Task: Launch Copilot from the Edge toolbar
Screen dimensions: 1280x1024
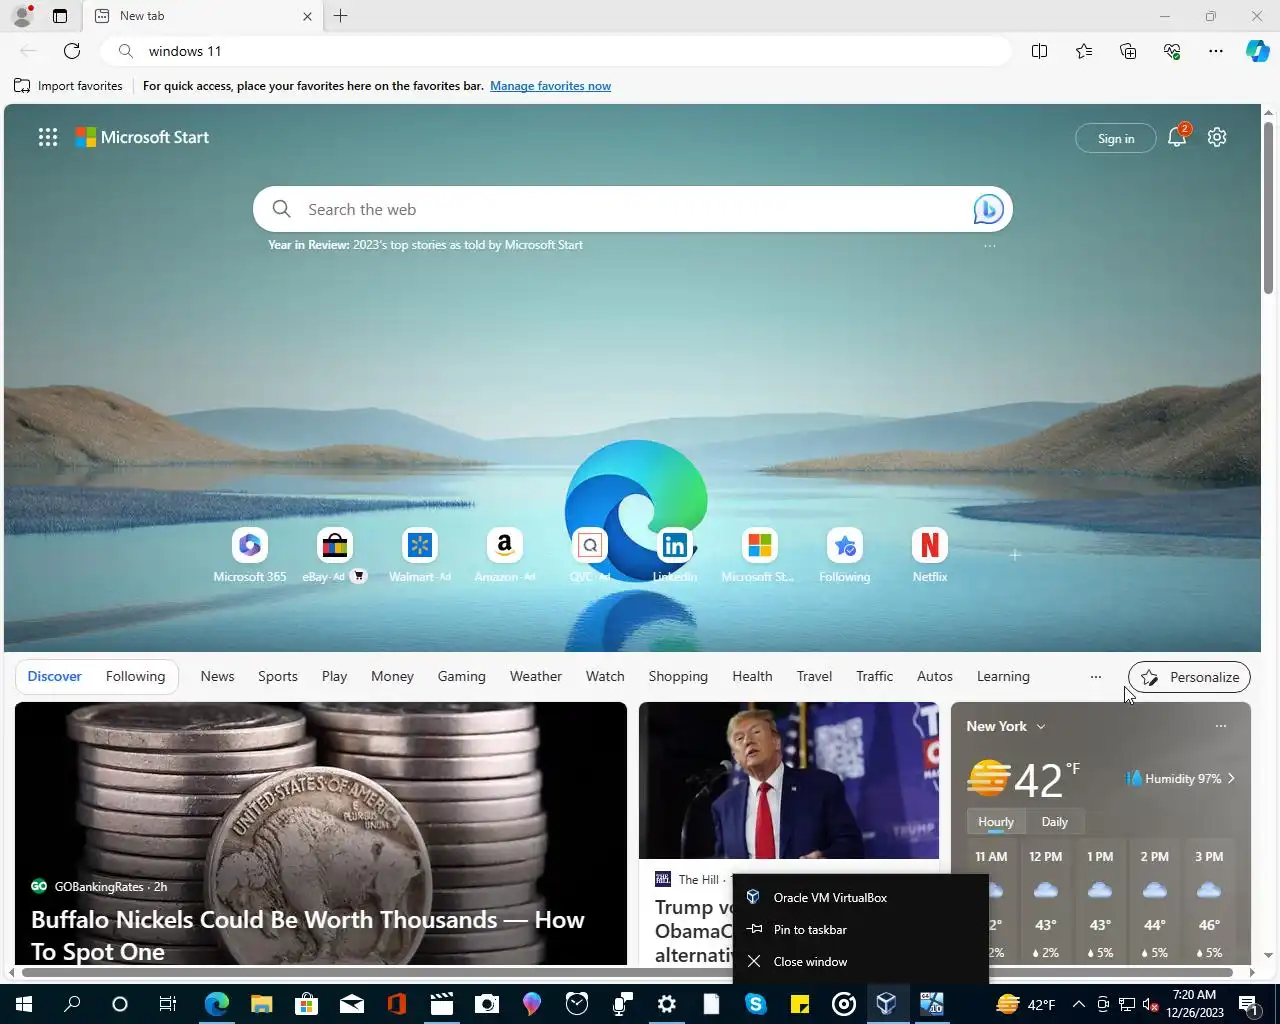Action: [1258, 51]
